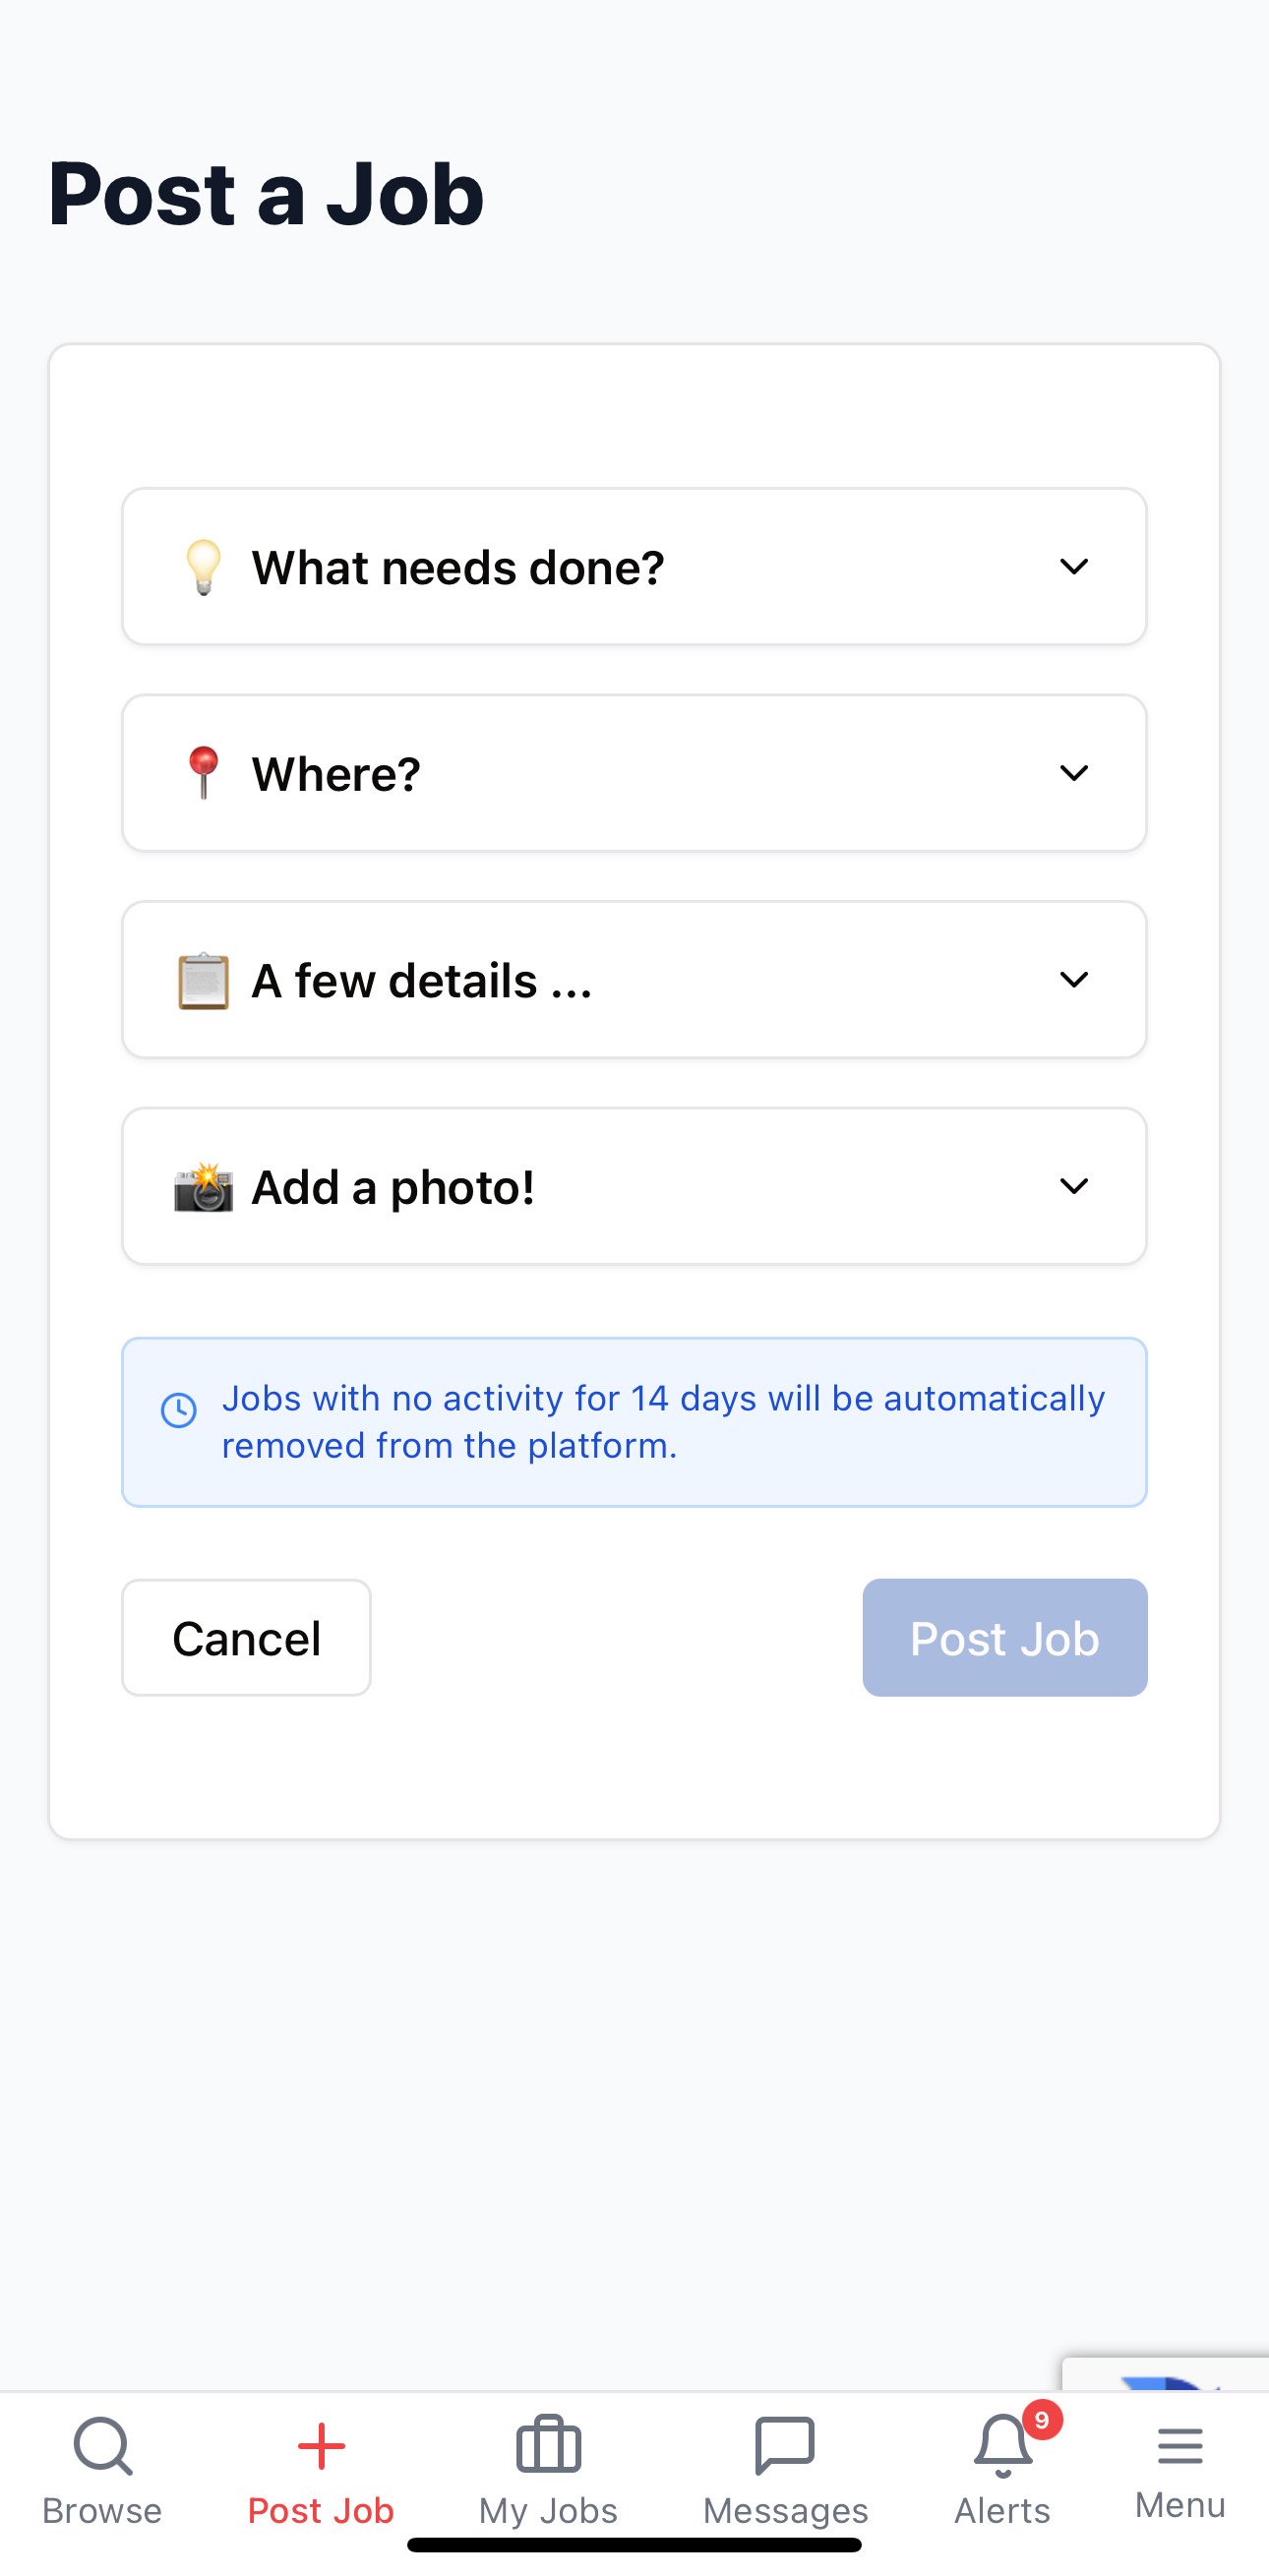Screen dimensions: 1269x2576
Task: Click the red pushpin emoji icon
Action: [203, 773]
